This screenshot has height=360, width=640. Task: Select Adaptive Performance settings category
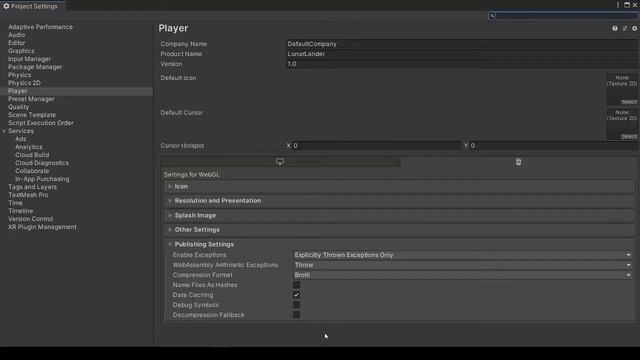40,27
